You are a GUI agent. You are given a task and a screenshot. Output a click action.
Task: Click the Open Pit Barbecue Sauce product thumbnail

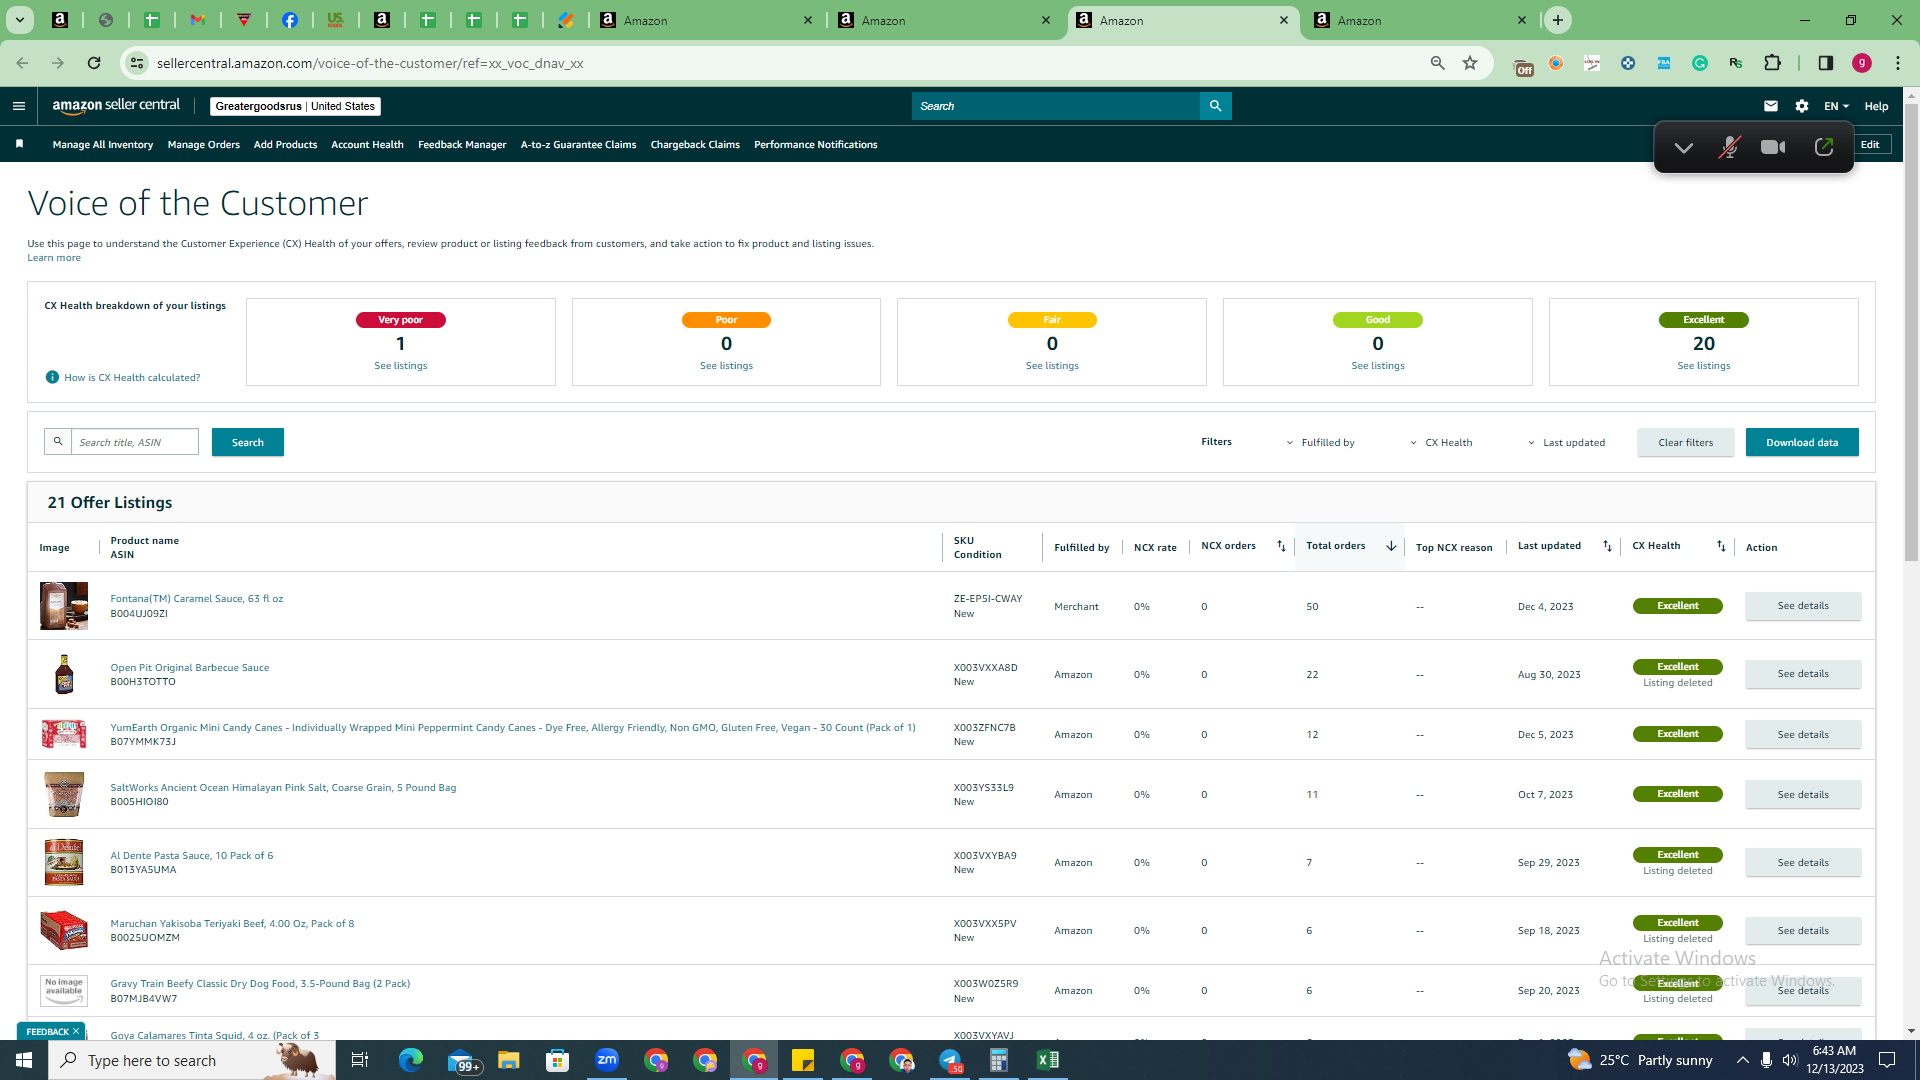(64, 674)
